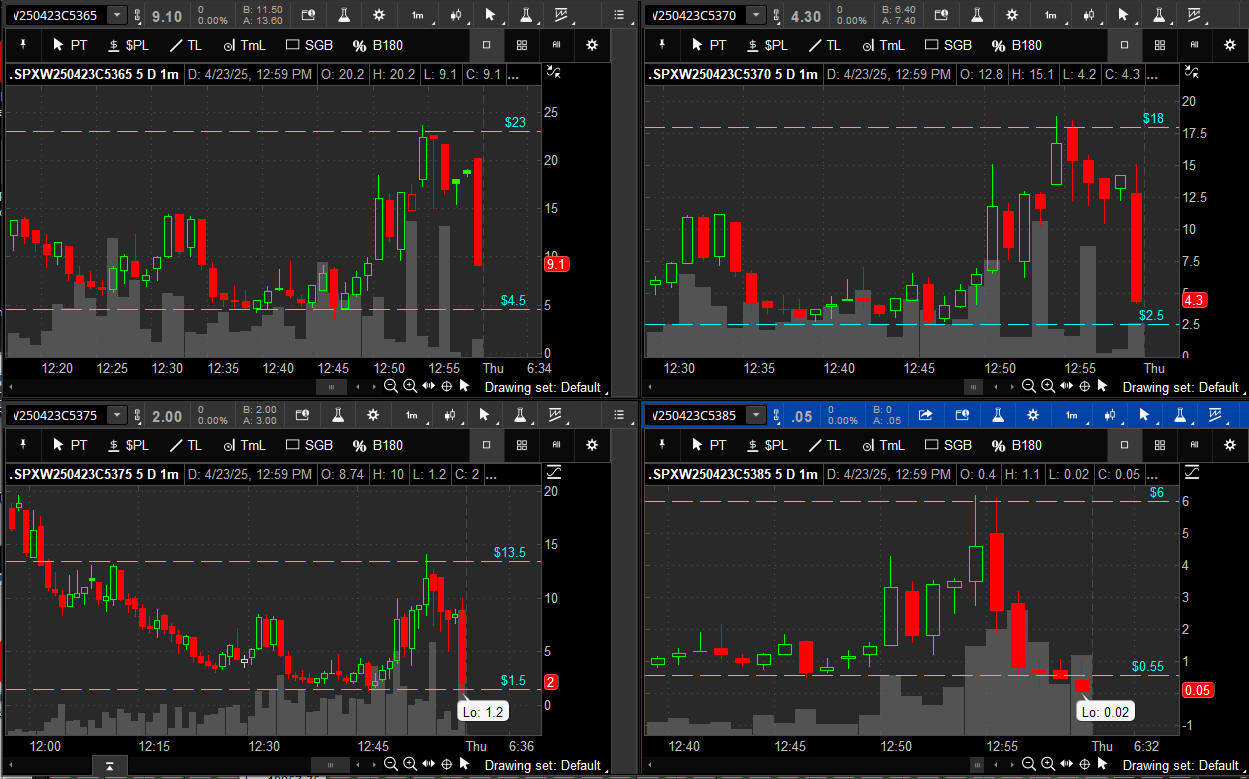
Task: Click the price axis toggle icon atop C5365 chart
Action: coord(553,72)
